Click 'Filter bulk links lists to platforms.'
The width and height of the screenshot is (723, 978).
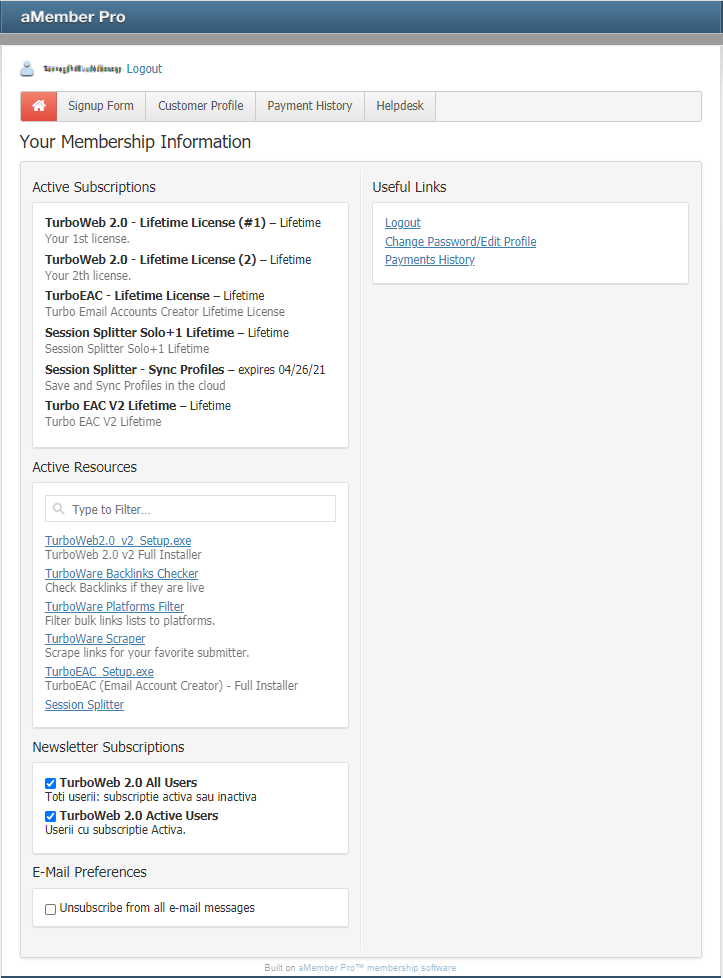(130, 621)
